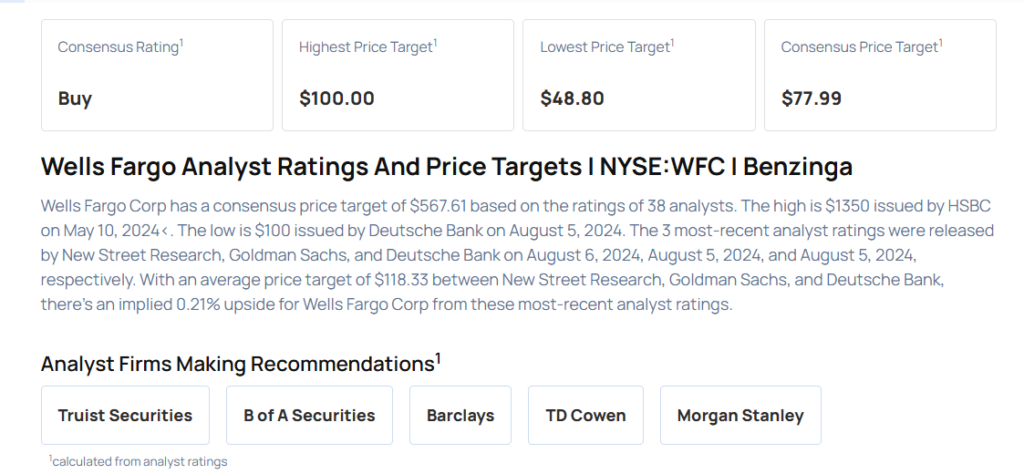Click the Analyst Firms Making Recommendations heading
The width and height of the screenshot is (1024, 474).
[x=237, y=363]
